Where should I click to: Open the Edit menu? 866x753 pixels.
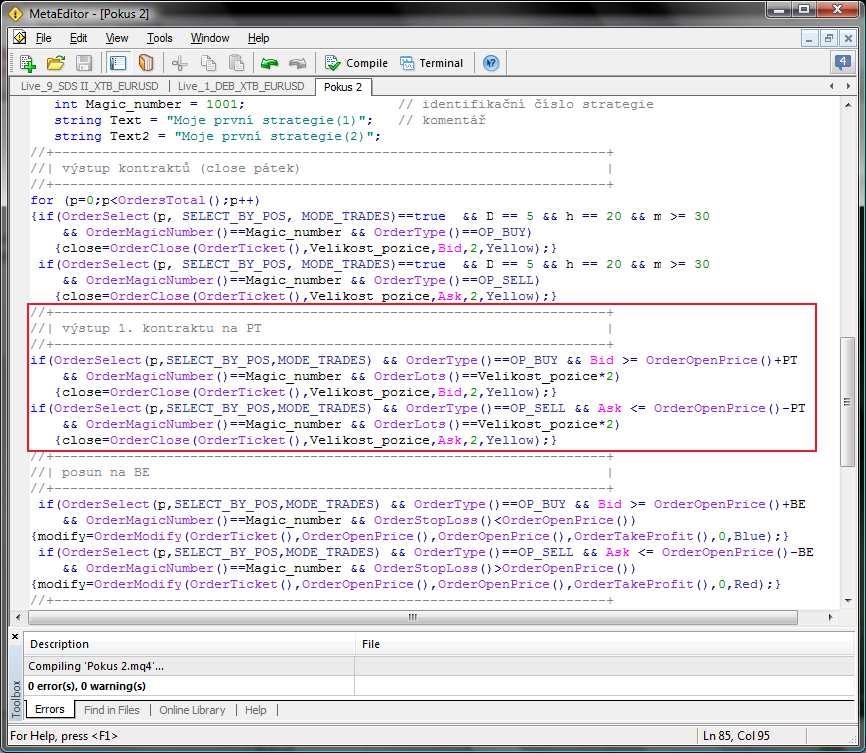tap(78, 38)
